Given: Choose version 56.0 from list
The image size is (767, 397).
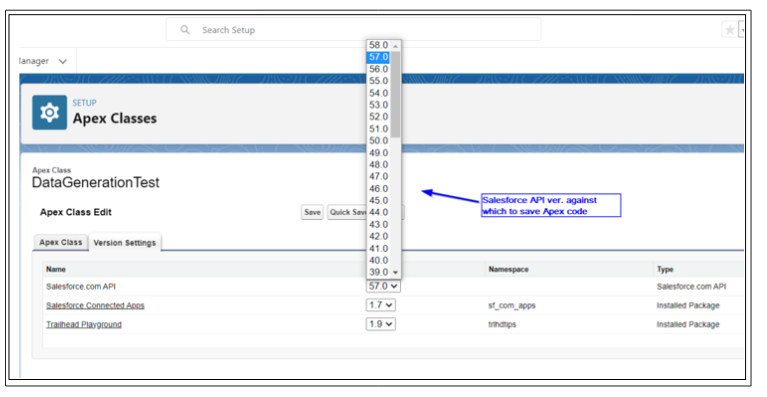Looking at the screenshot, I should (379, 69).
